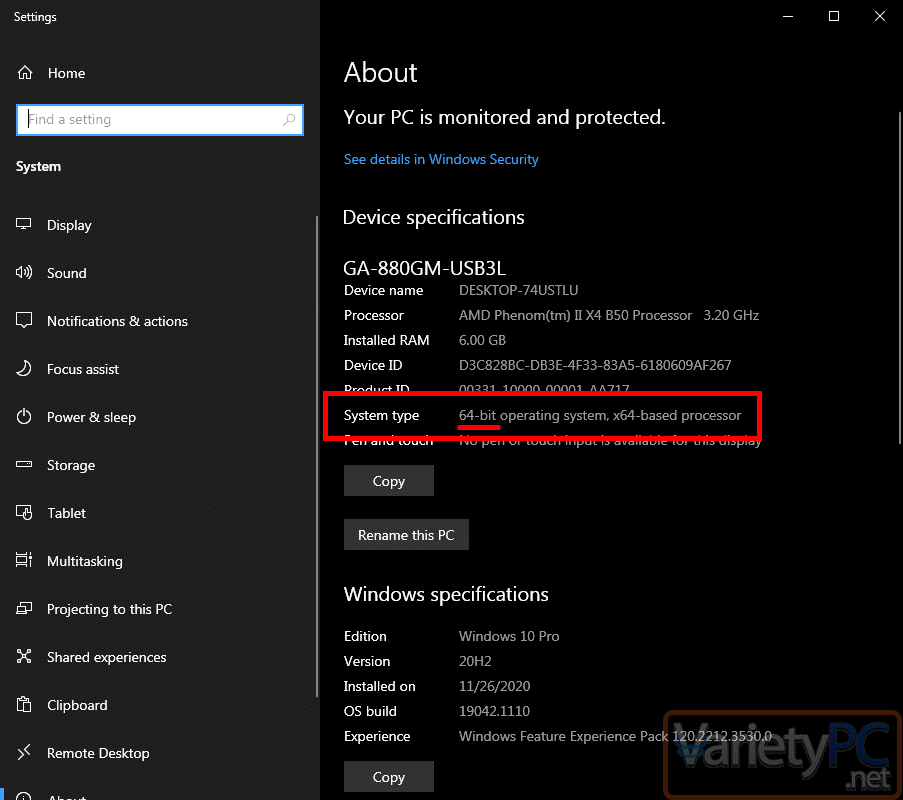Click the Windows specifications heading
903x800 pixels.
[x=446, y=594]
